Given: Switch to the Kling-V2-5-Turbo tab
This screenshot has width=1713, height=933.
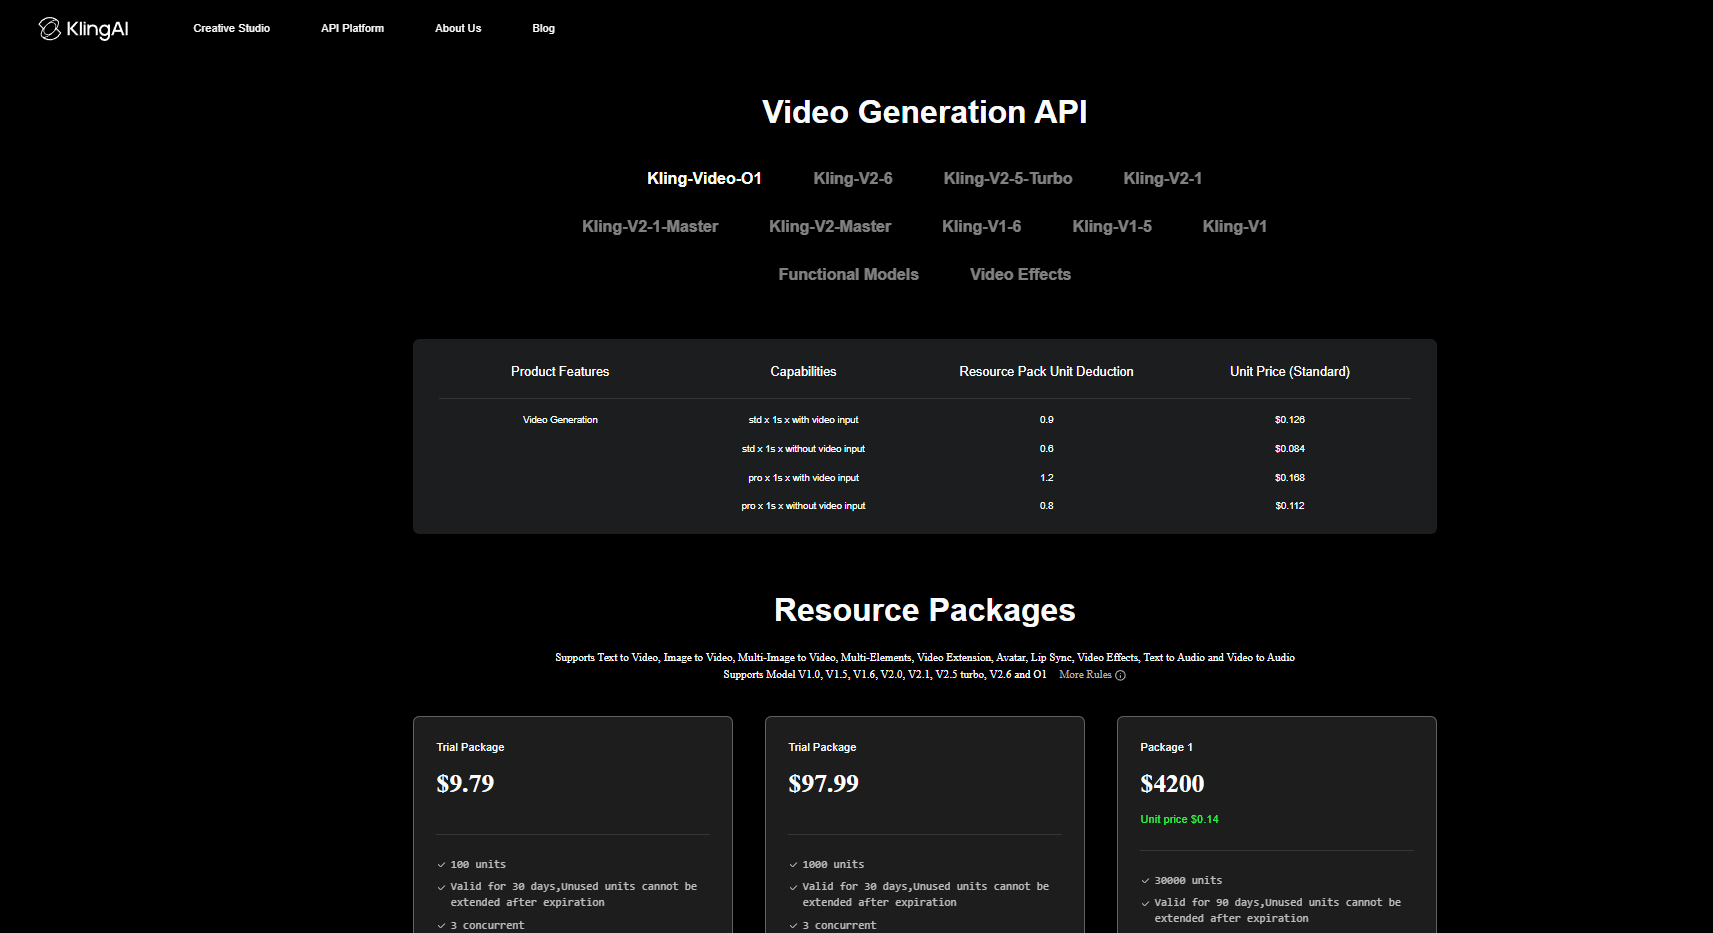Looking at the screenshot, I should click(x=1008, y=178).
